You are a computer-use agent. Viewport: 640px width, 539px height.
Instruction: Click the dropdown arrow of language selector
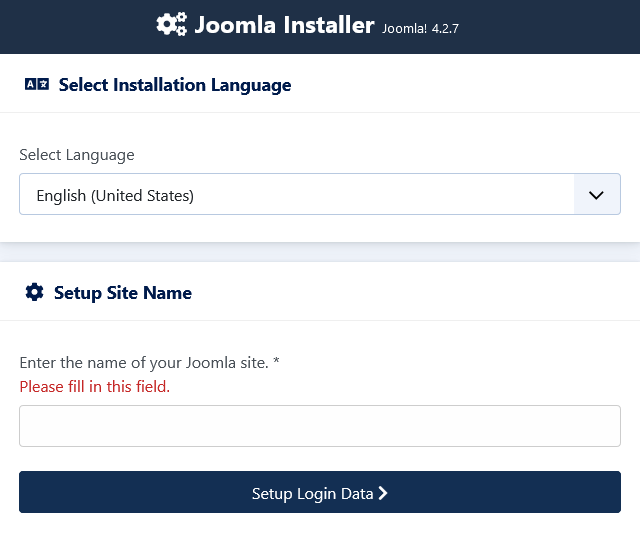tap(596, 195)
